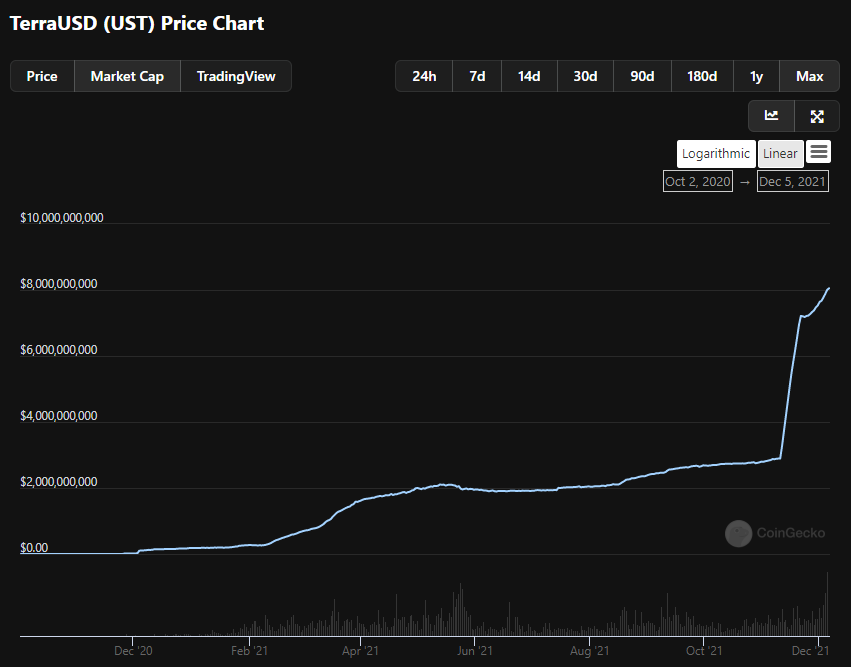Open the TradingView tab
Screen dimensions: 851x667
tap(236, 76)
